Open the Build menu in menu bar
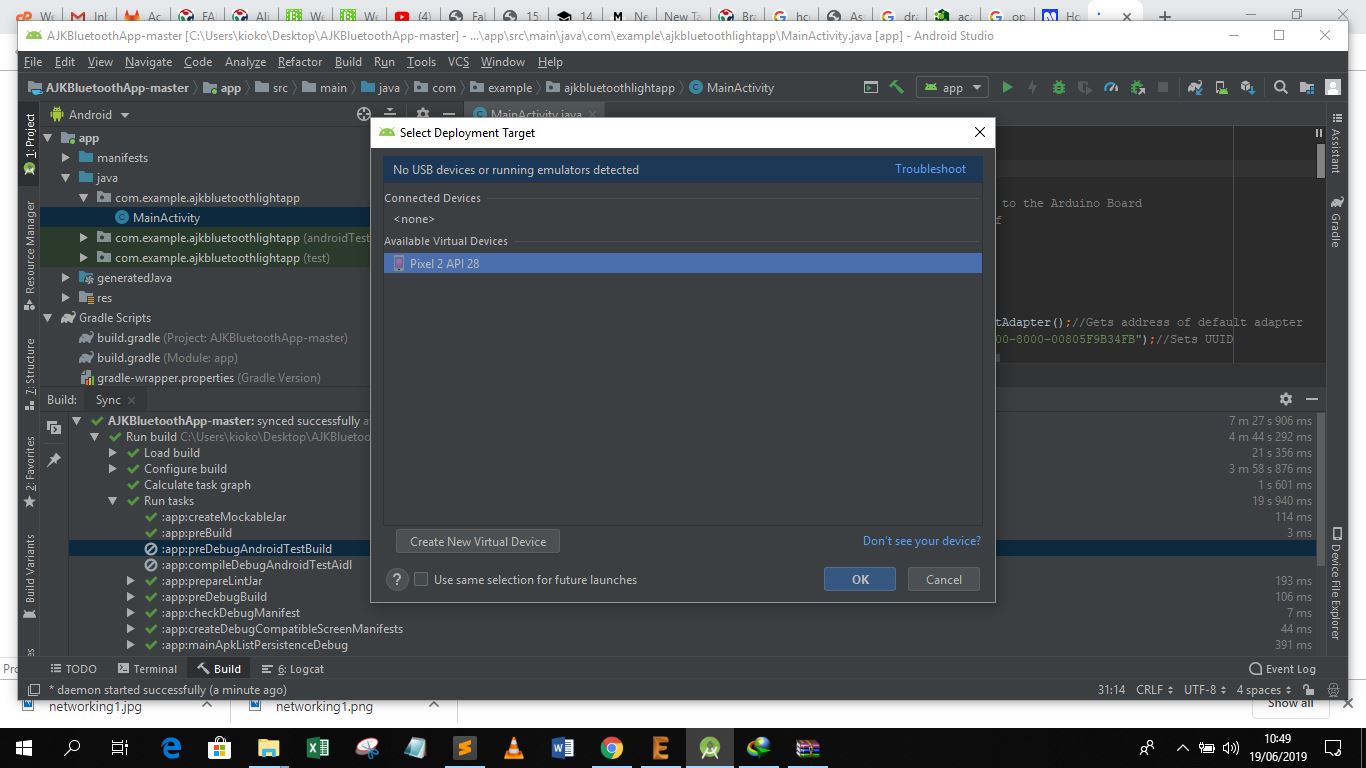 point(348,62)
